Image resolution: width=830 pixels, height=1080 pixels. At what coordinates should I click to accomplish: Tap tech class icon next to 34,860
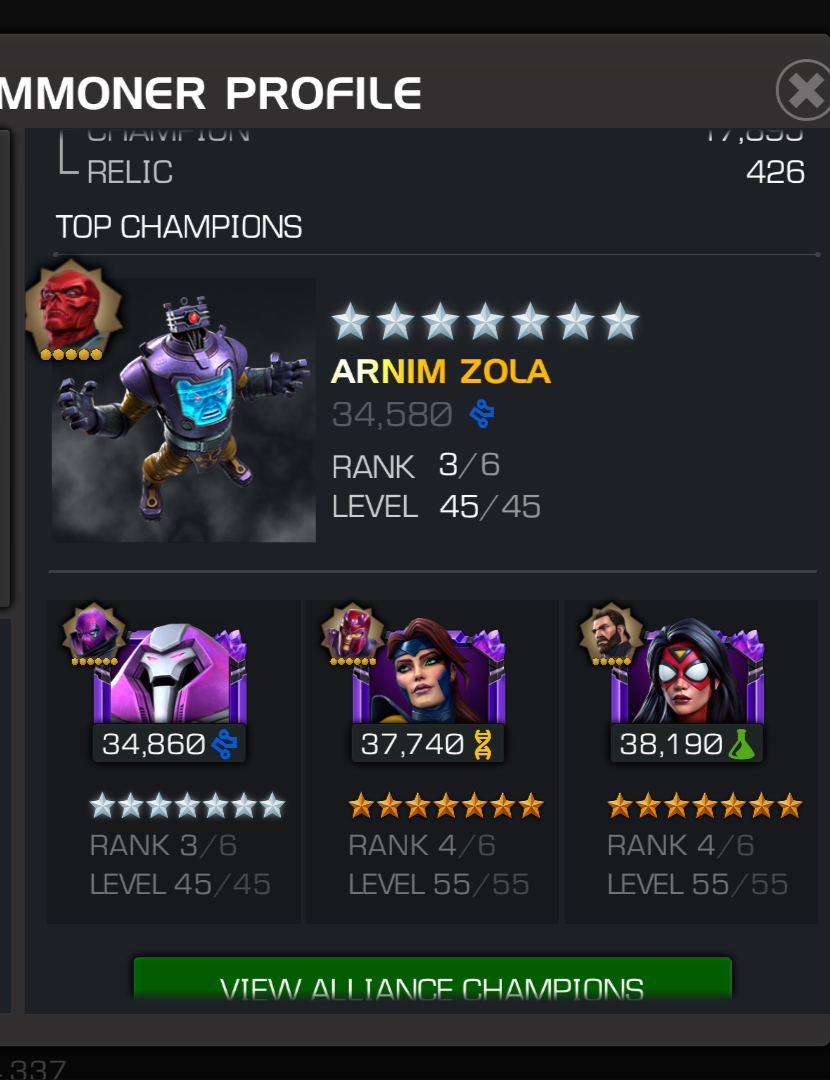225,744
